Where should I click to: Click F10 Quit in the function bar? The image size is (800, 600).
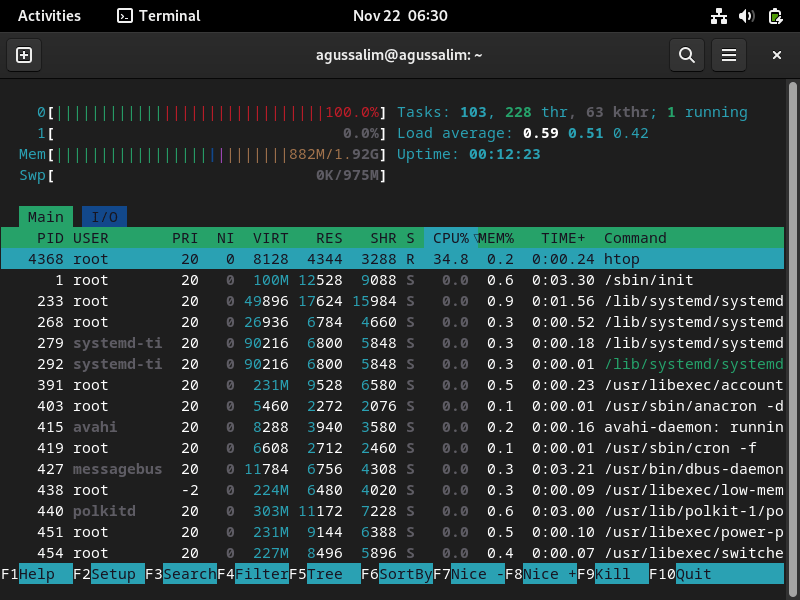[716, 574]
